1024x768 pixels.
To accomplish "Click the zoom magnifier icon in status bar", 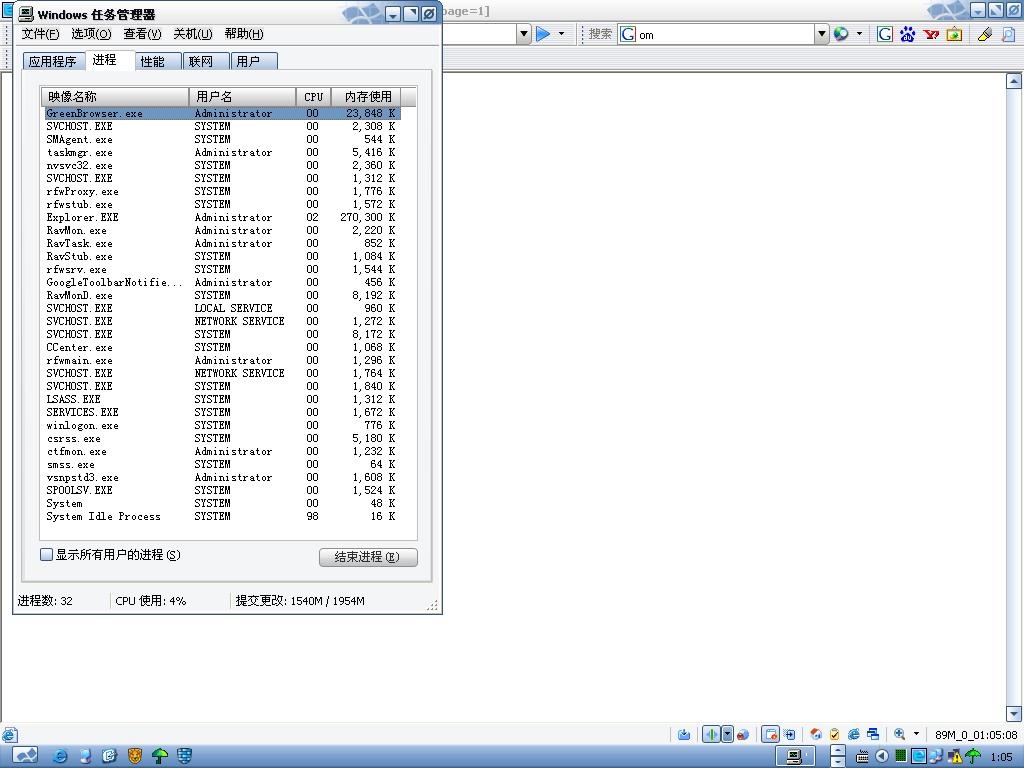I will click(900, 734).
